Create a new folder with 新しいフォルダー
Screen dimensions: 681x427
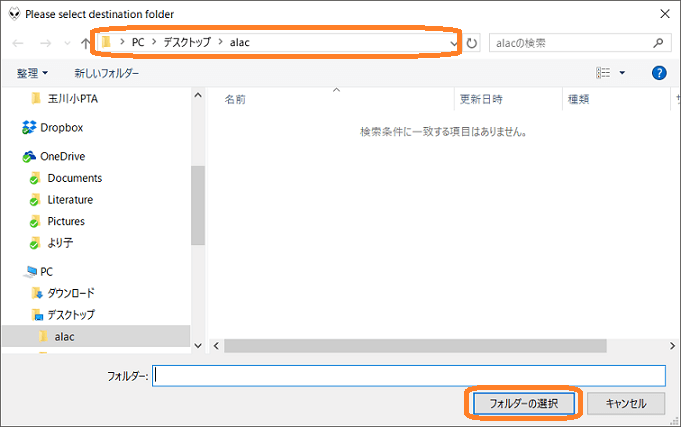pyautogui.click(x=106, y=73)
